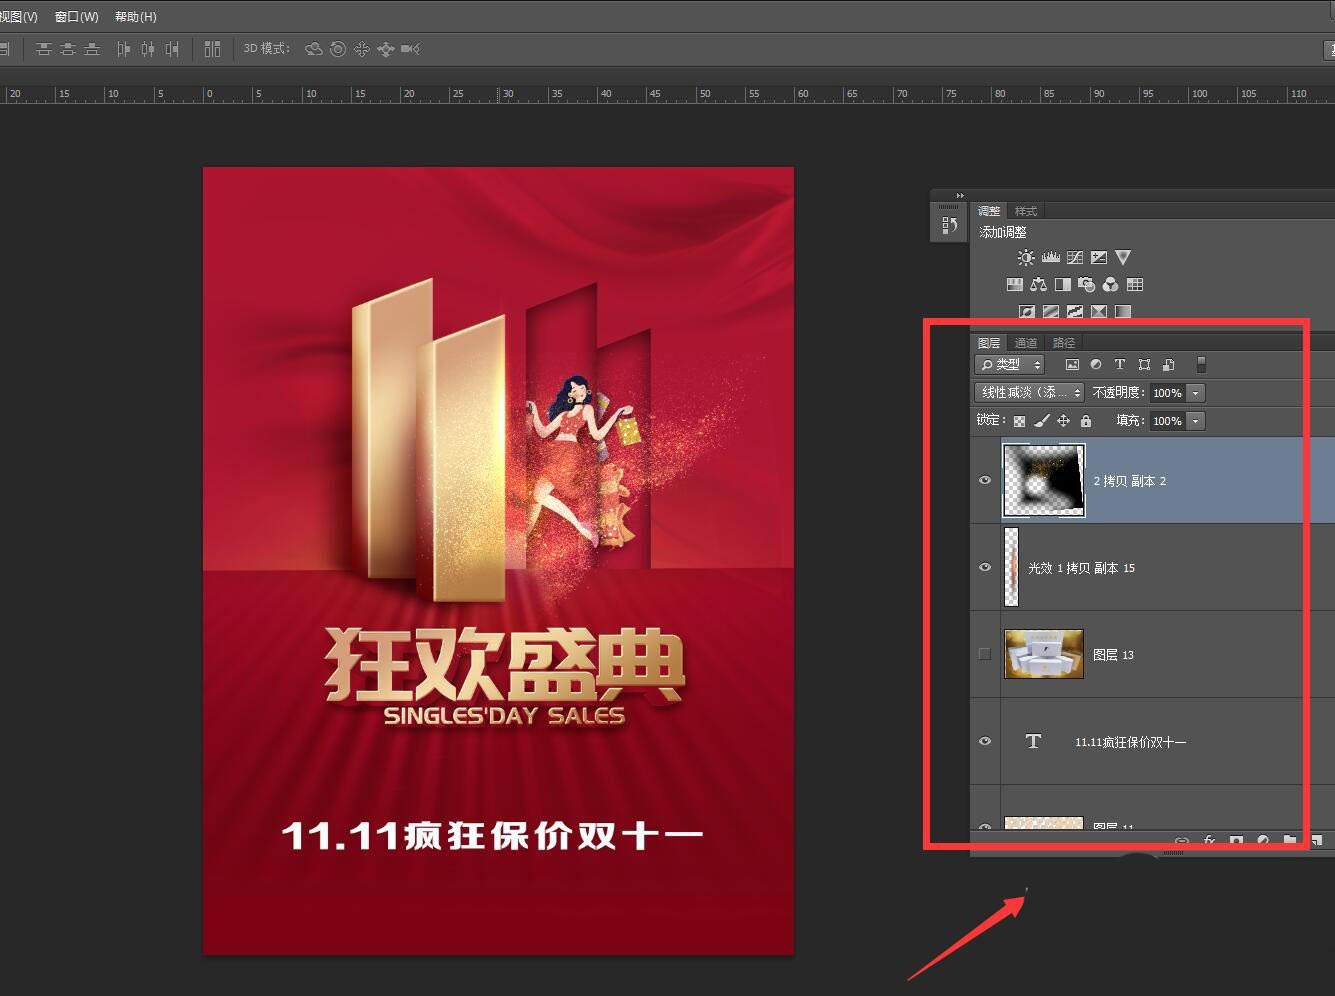
Task: Click the align horizontal centers icon
Action: tap(148, 48)
